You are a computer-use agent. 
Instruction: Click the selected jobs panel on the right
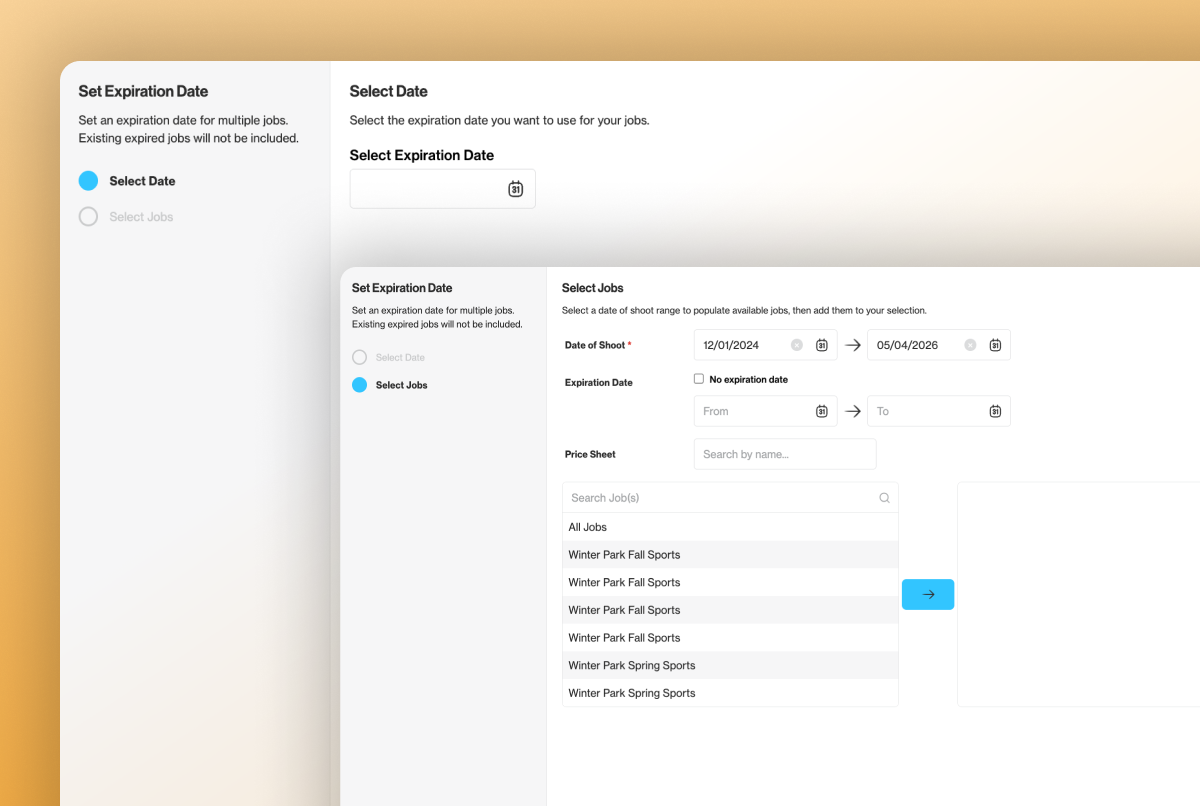[1078, 594]
